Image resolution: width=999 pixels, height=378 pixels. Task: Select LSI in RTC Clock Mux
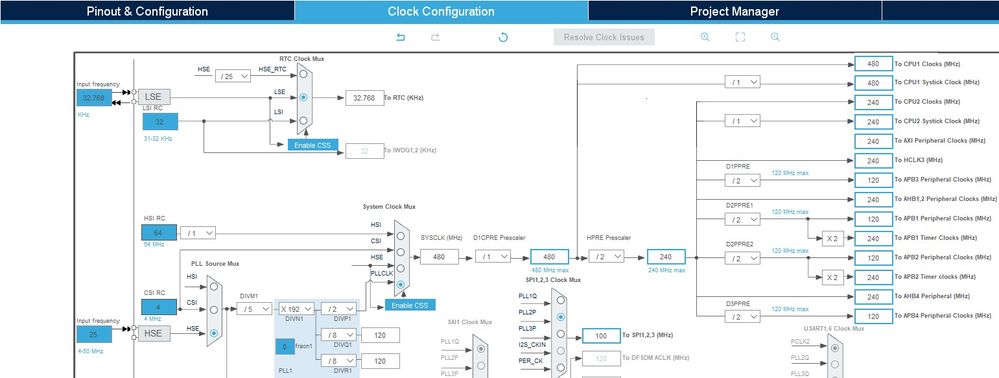click(303, 120)
